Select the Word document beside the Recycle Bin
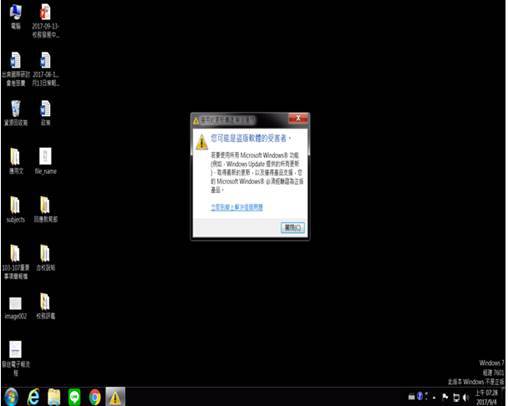This screenshot has width=508, height=406. pos(45,113)
